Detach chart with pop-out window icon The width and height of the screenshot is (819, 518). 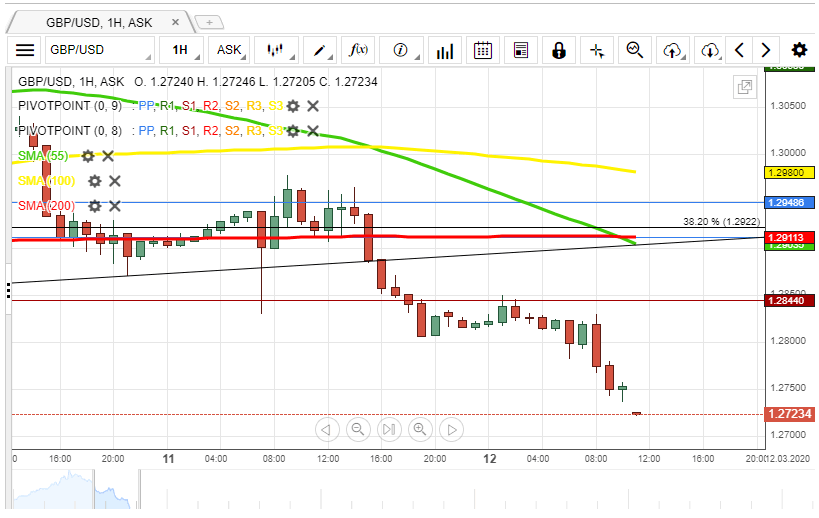[x=745, y=87]
